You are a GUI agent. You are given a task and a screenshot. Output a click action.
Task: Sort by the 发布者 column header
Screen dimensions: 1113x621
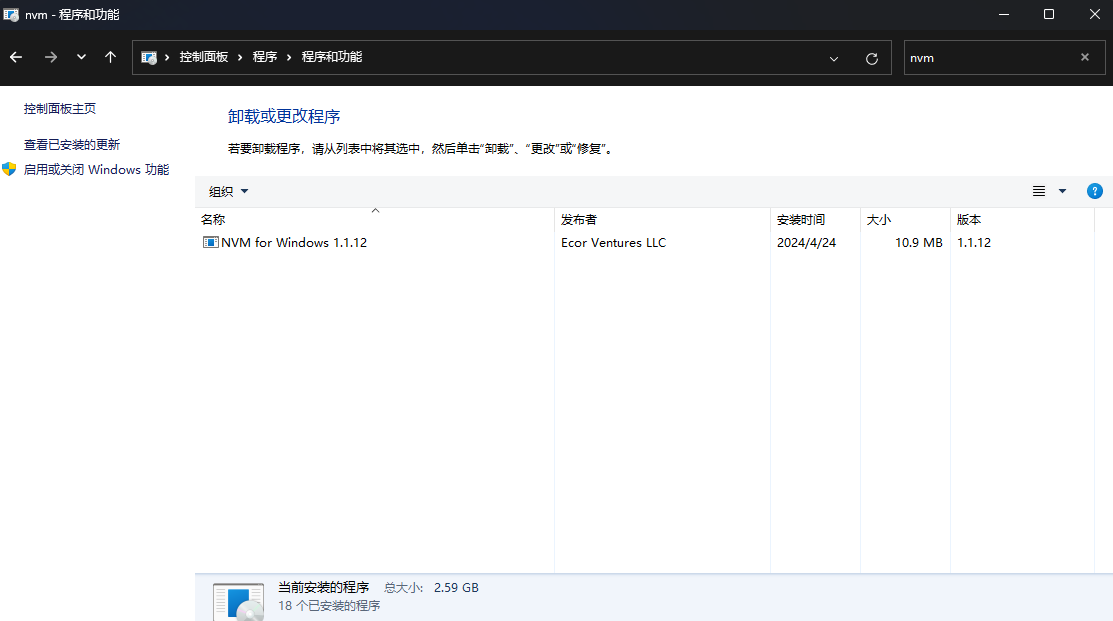tap(662, 219)
